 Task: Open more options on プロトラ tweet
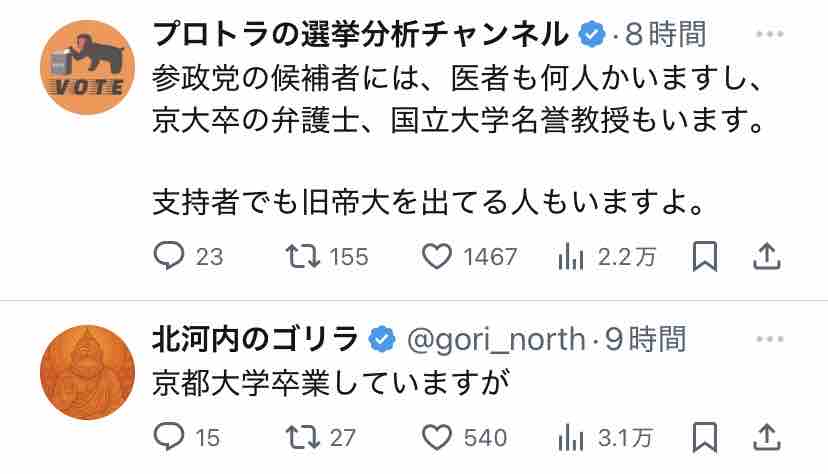[768, 35]
